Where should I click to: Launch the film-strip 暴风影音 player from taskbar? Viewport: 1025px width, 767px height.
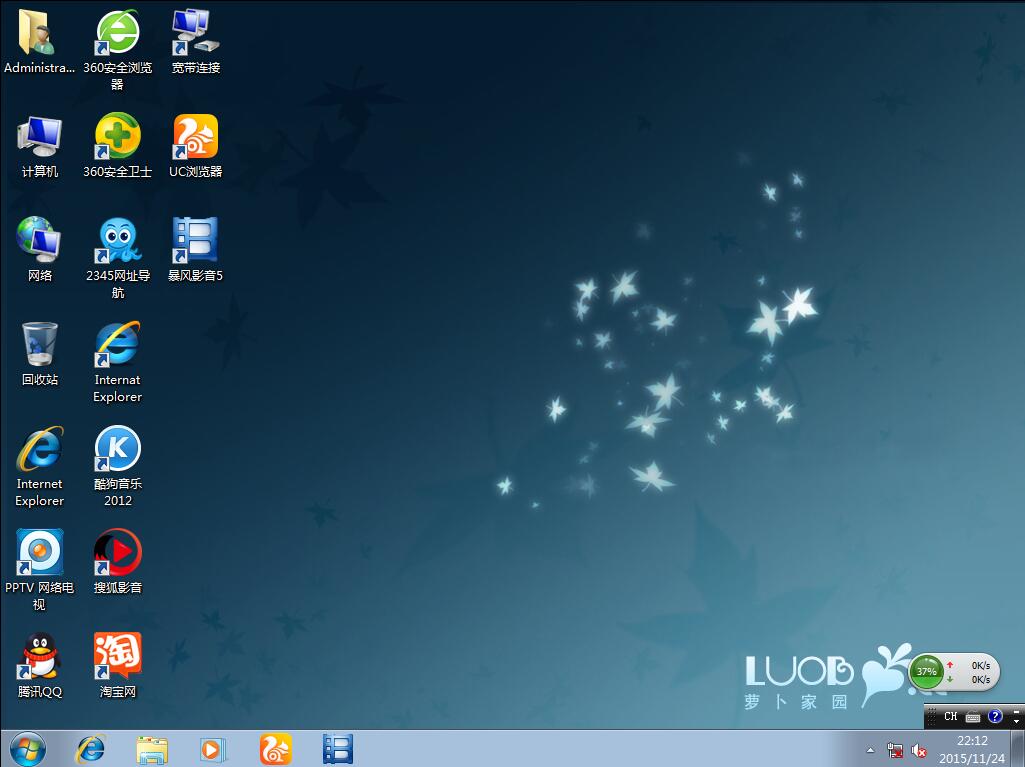(x=338, y=749)
